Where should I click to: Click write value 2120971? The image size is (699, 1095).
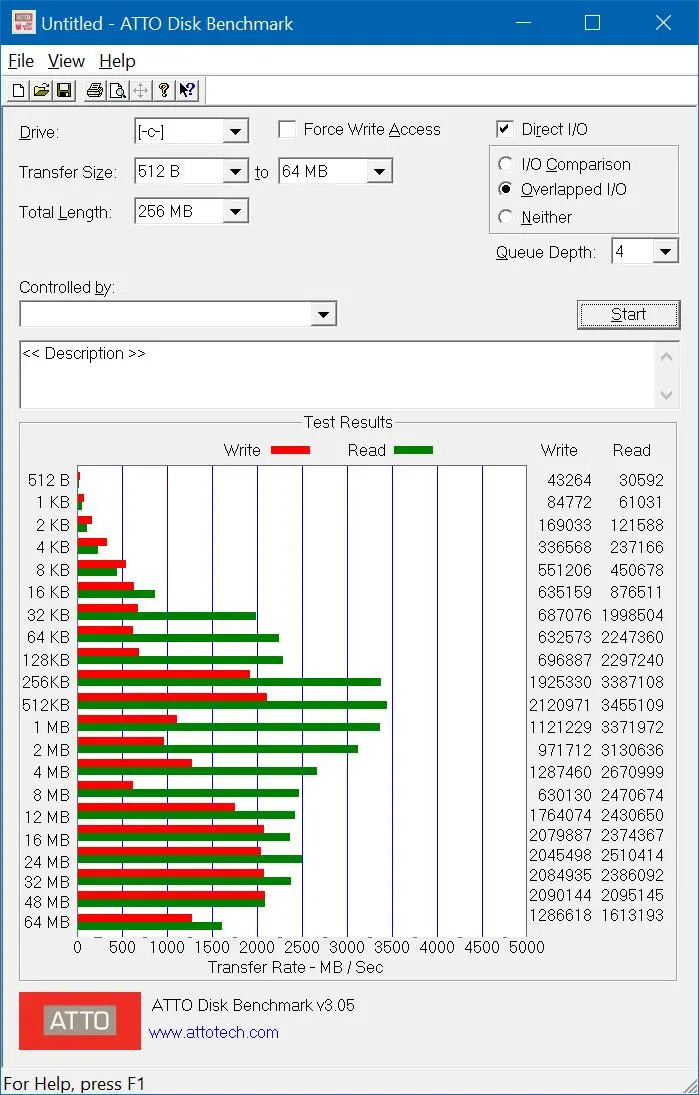561,705
